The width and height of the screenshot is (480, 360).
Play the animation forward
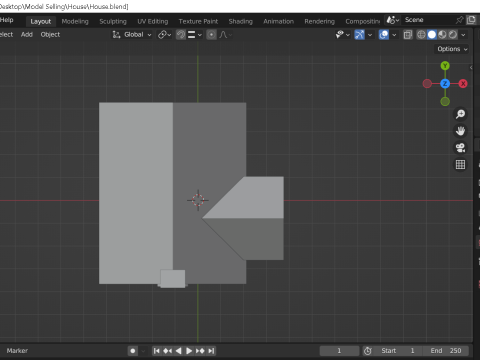point(189,351)
